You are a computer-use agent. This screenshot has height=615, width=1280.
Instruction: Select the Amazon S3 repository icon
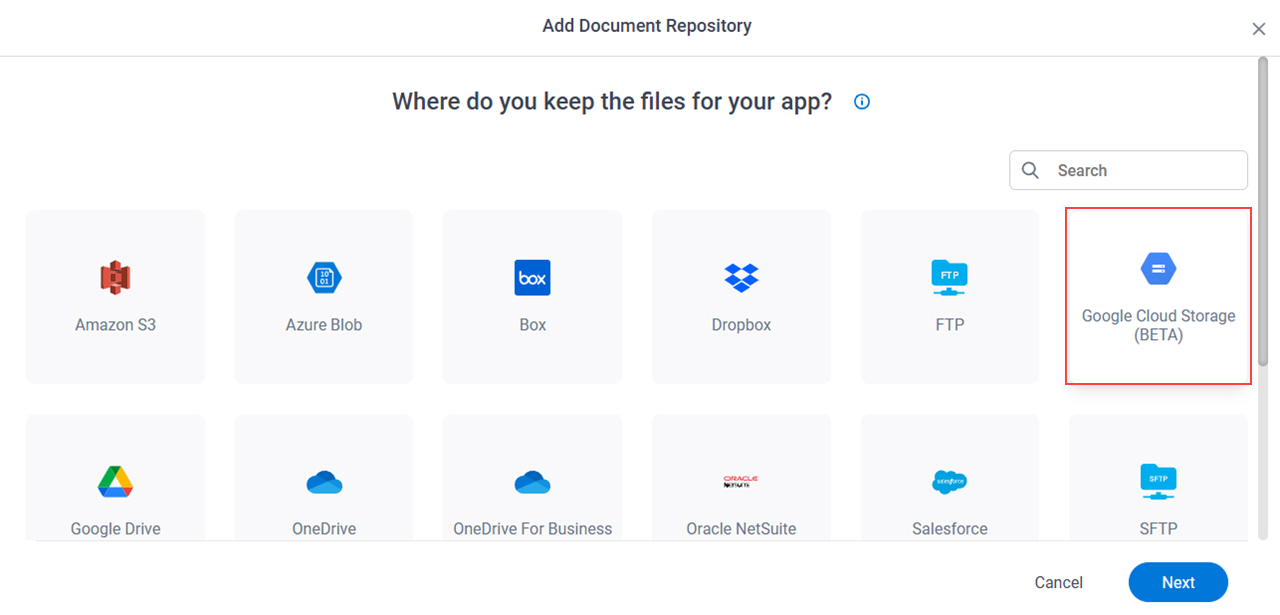[116, 277]
